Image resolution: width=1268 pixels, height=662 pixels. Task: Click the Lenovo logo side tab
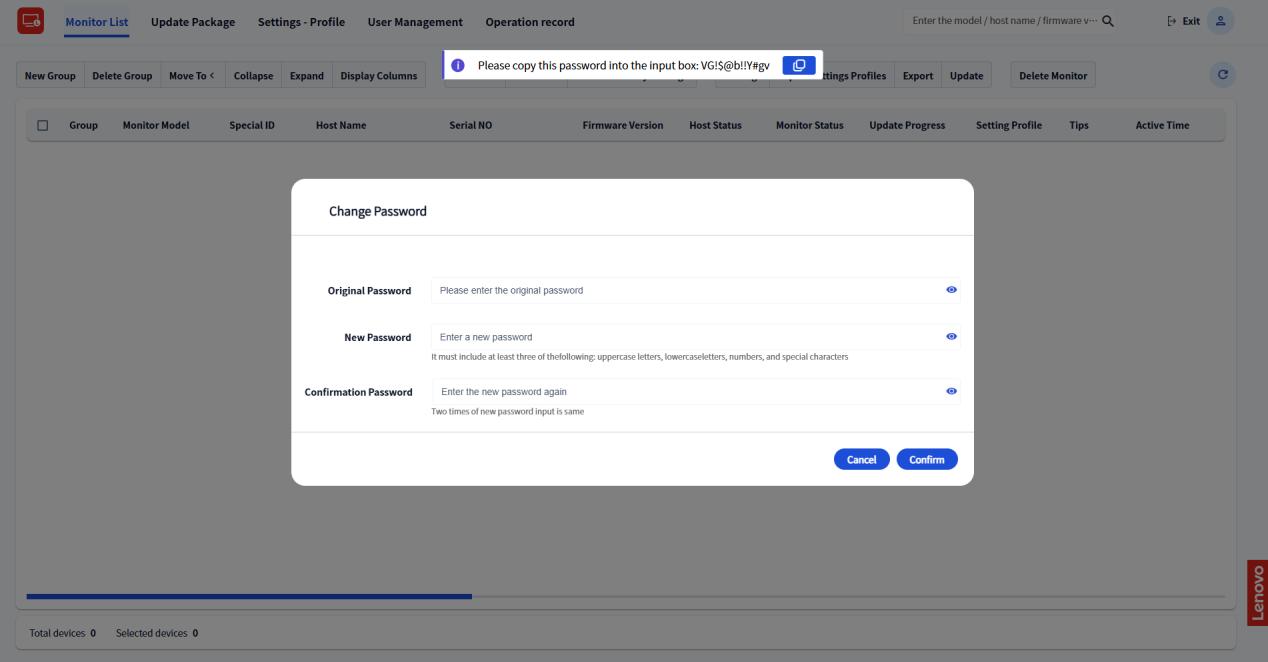(x=1257, y=592)
